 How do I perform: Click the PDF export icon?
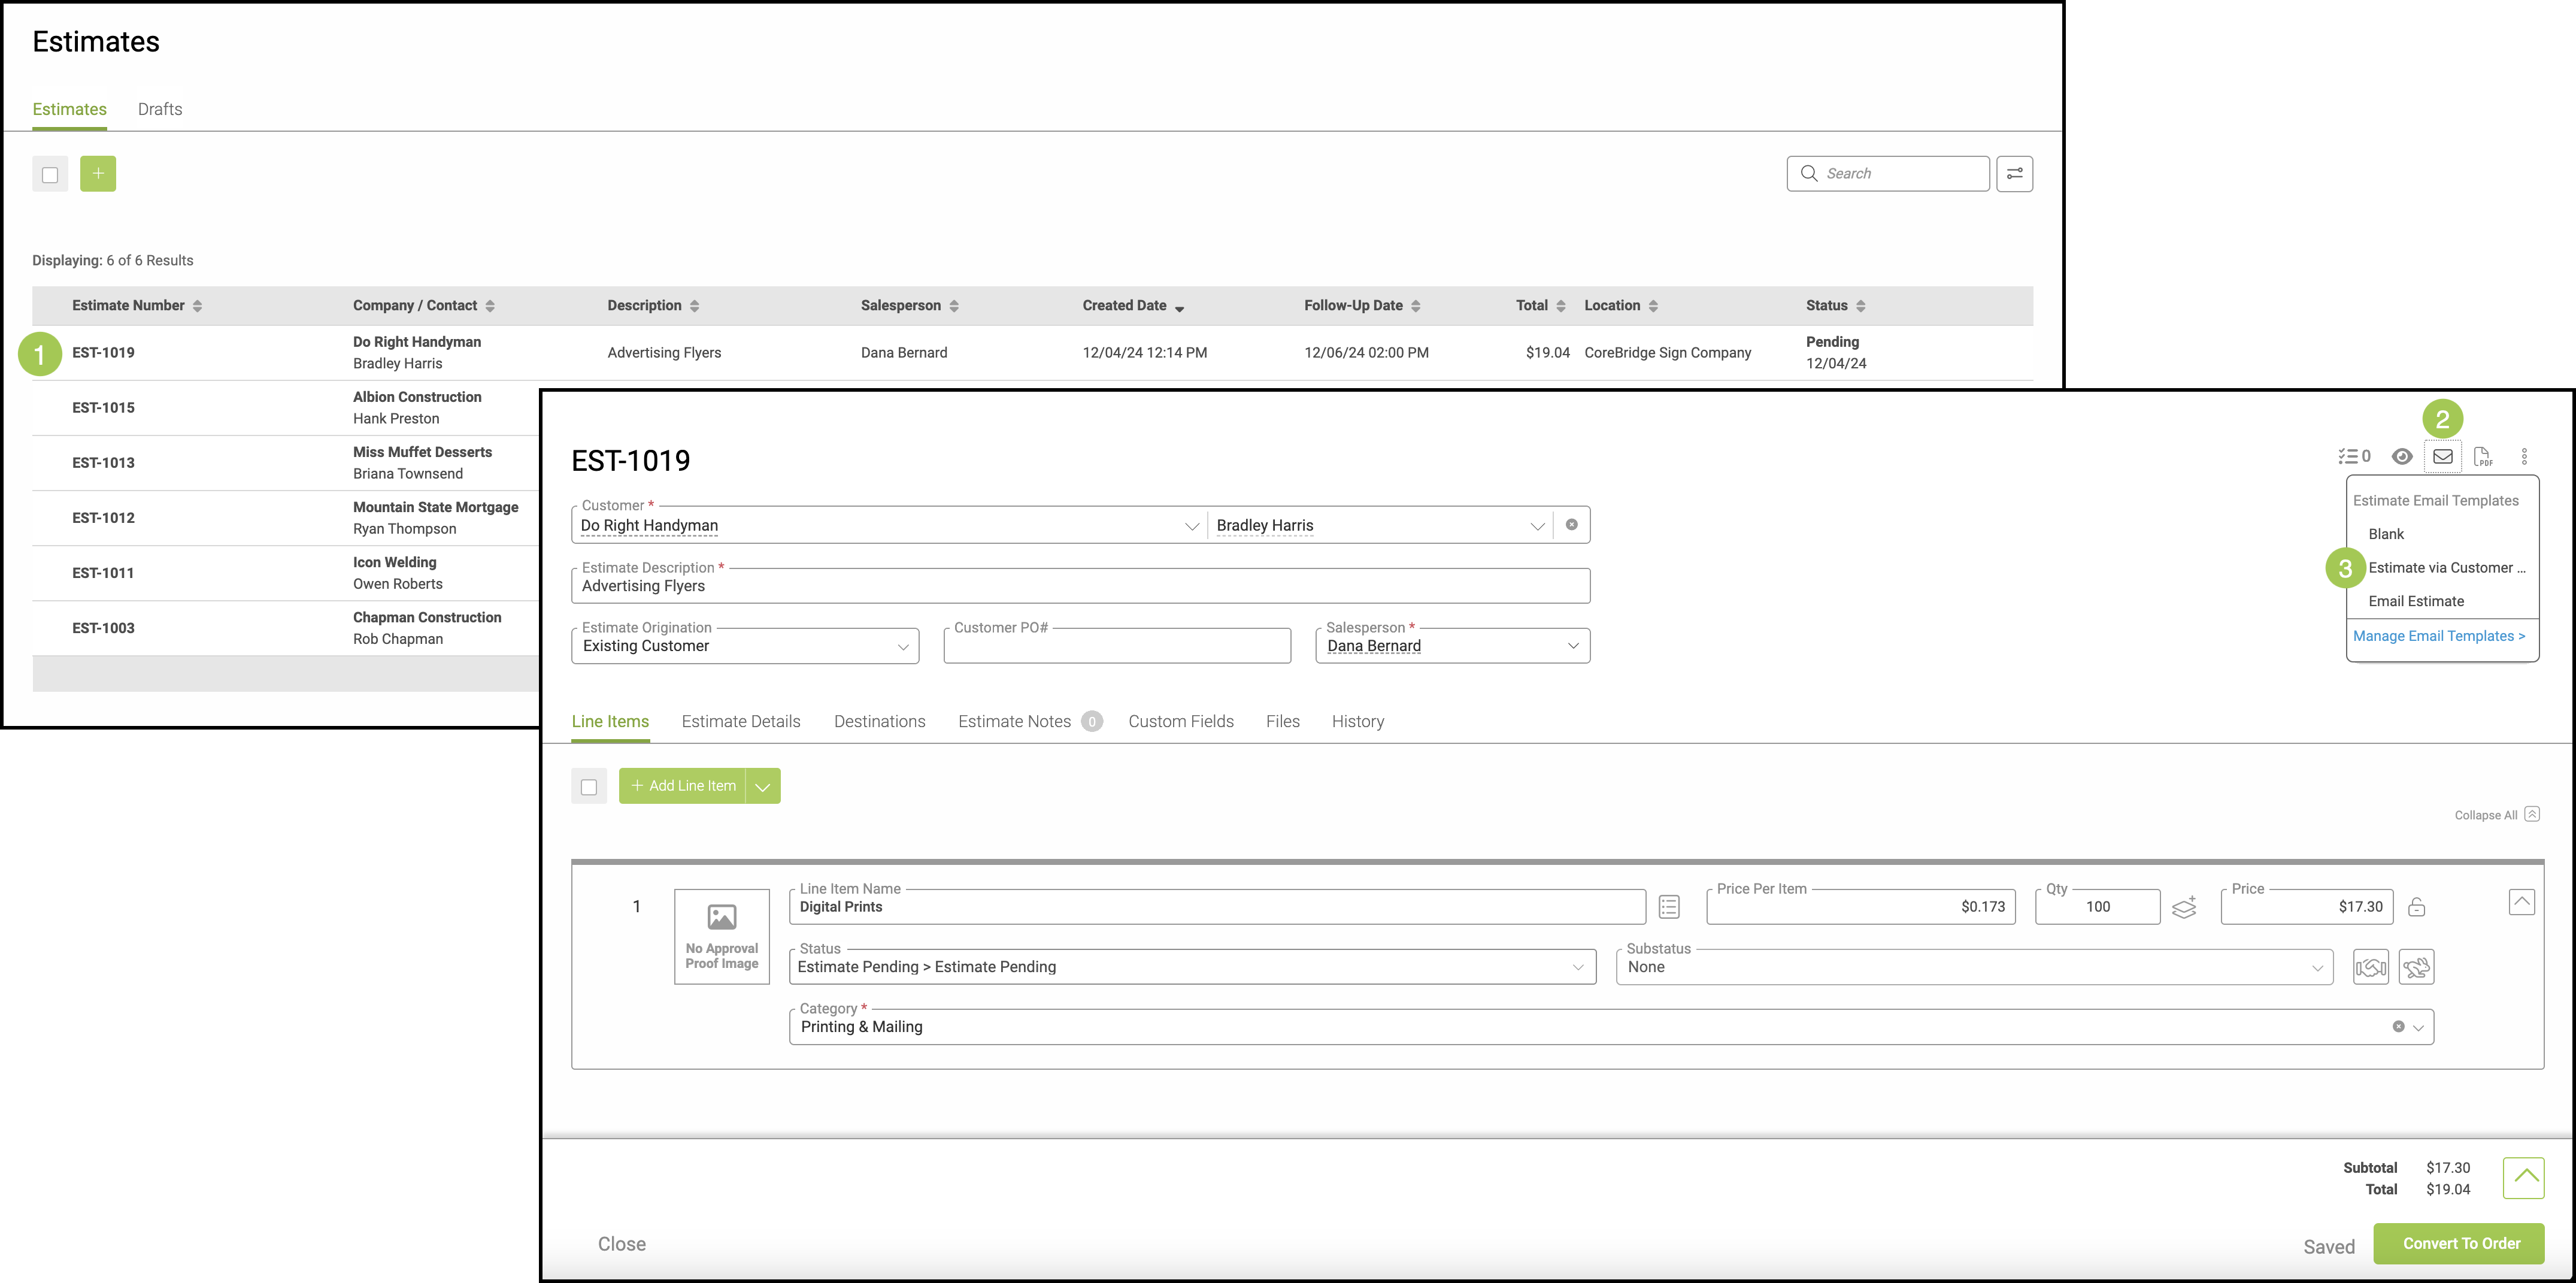tap(2482, 456)
